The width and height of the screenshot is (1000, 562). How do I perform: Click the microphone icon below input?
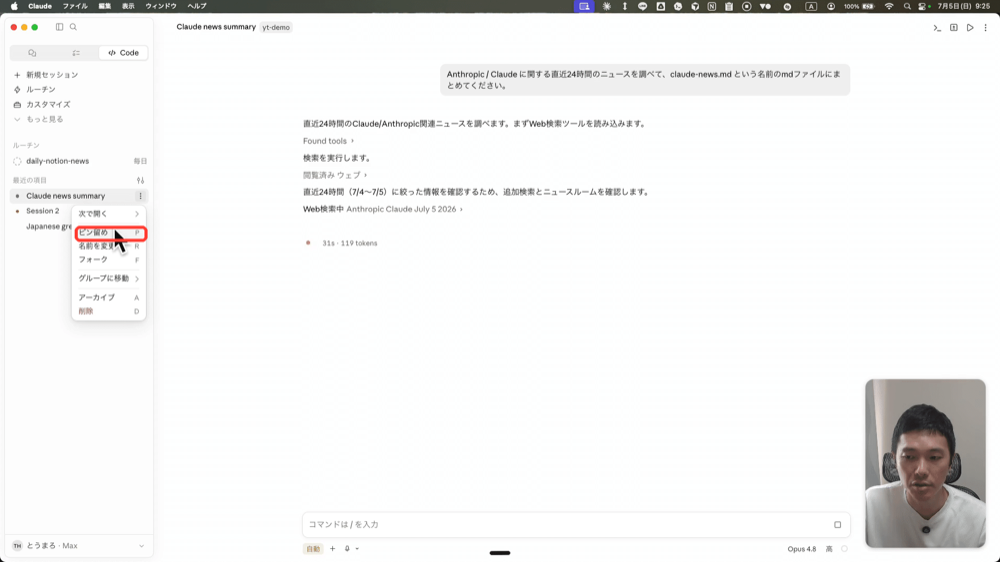coord(347,549)
